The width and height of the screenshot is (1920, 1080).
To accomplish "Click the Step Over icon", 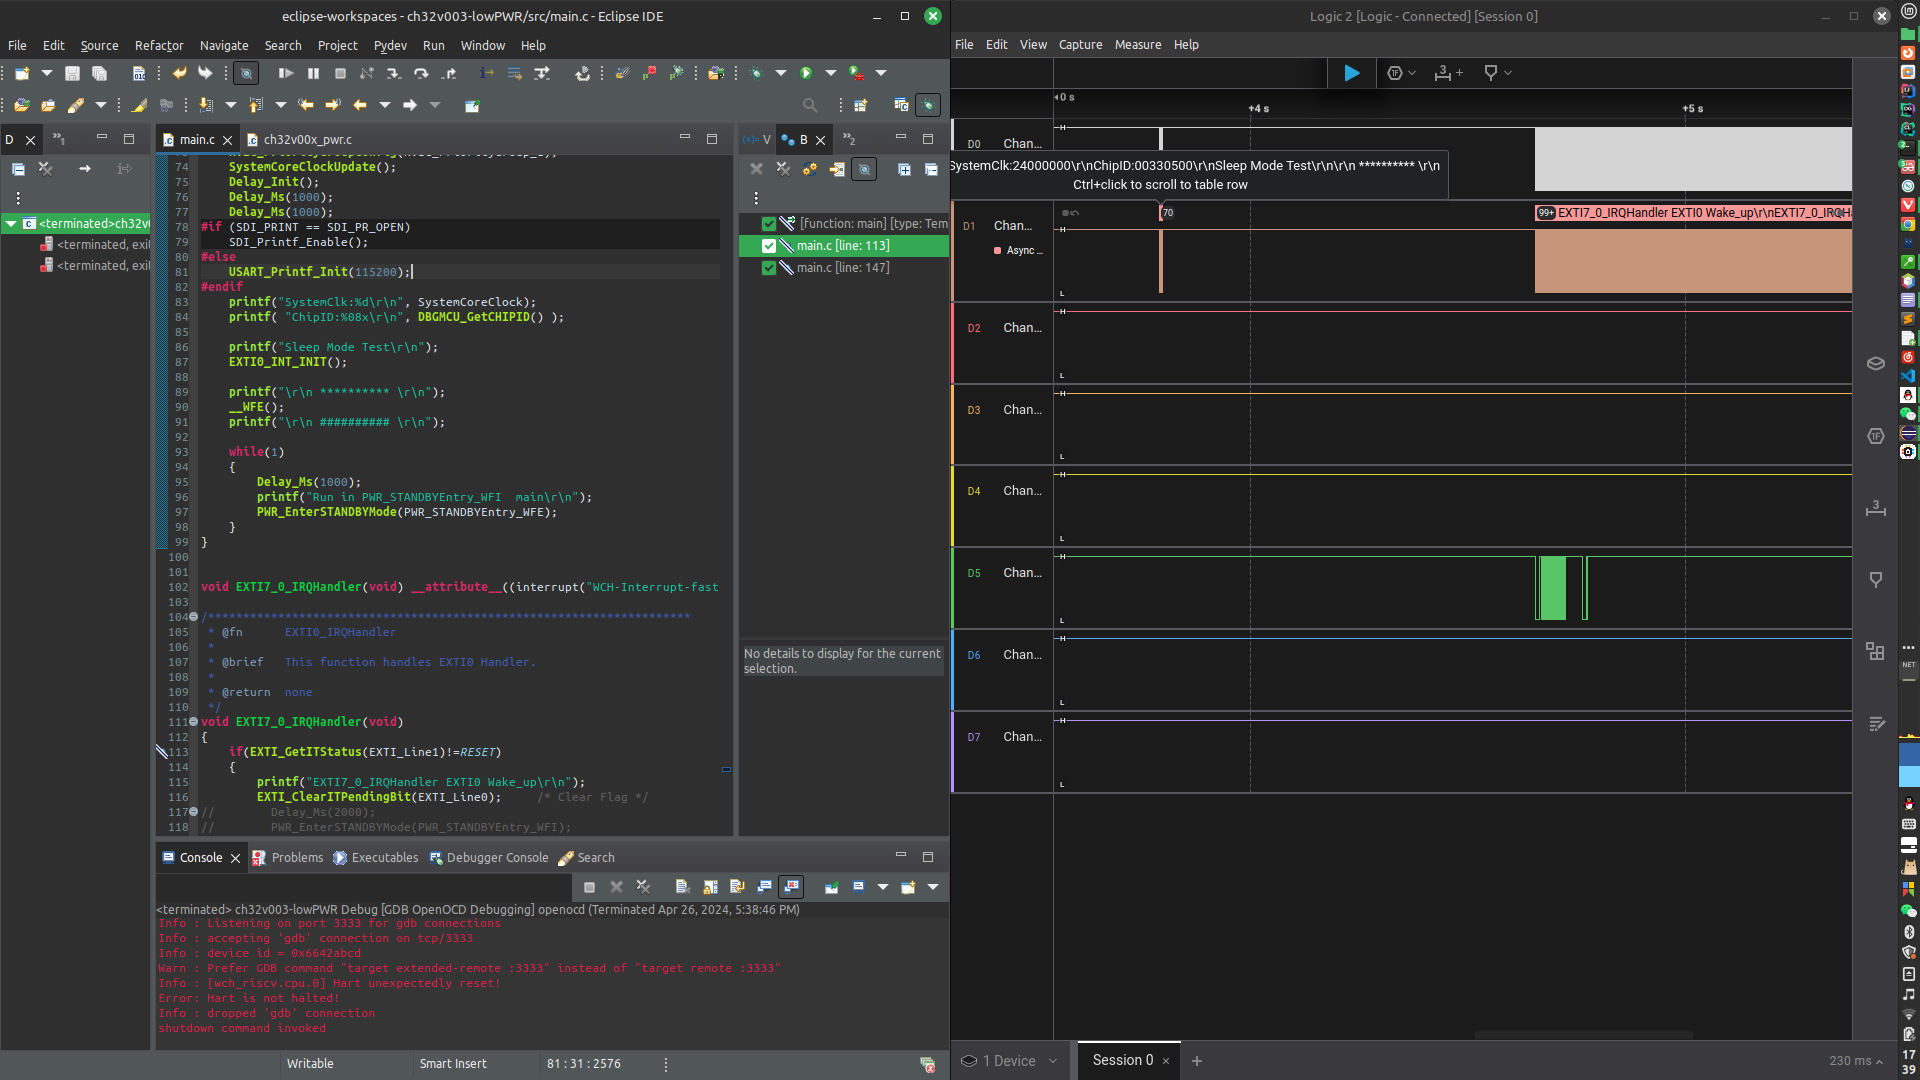I will coord(421,73).
